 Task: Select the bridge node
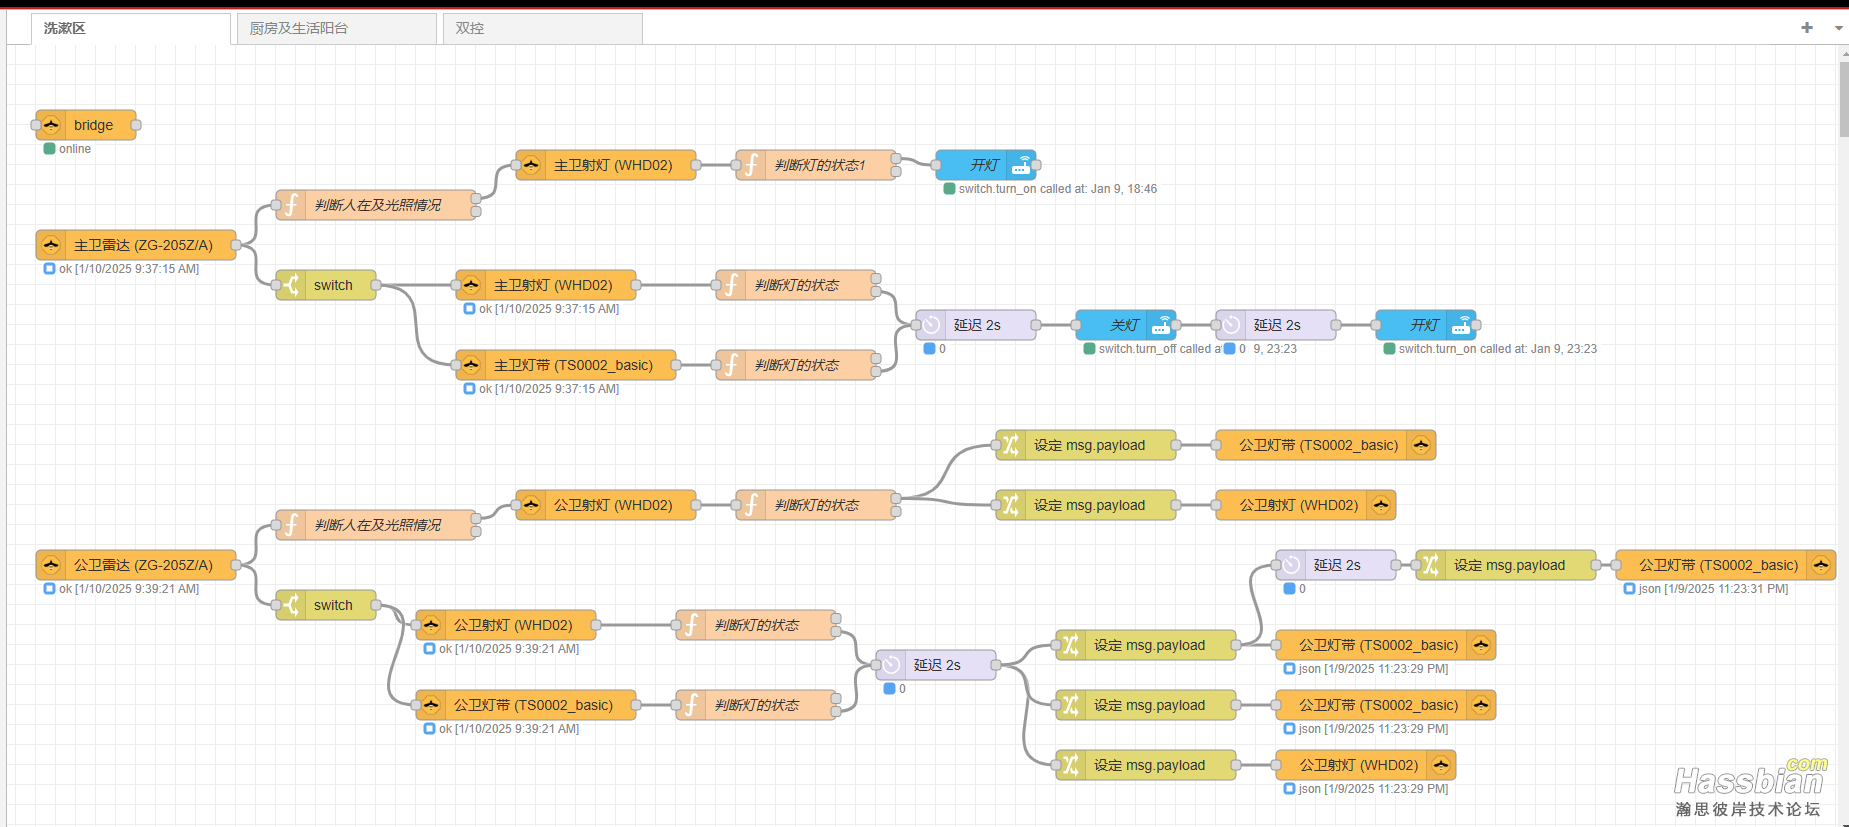coord(86,125)
